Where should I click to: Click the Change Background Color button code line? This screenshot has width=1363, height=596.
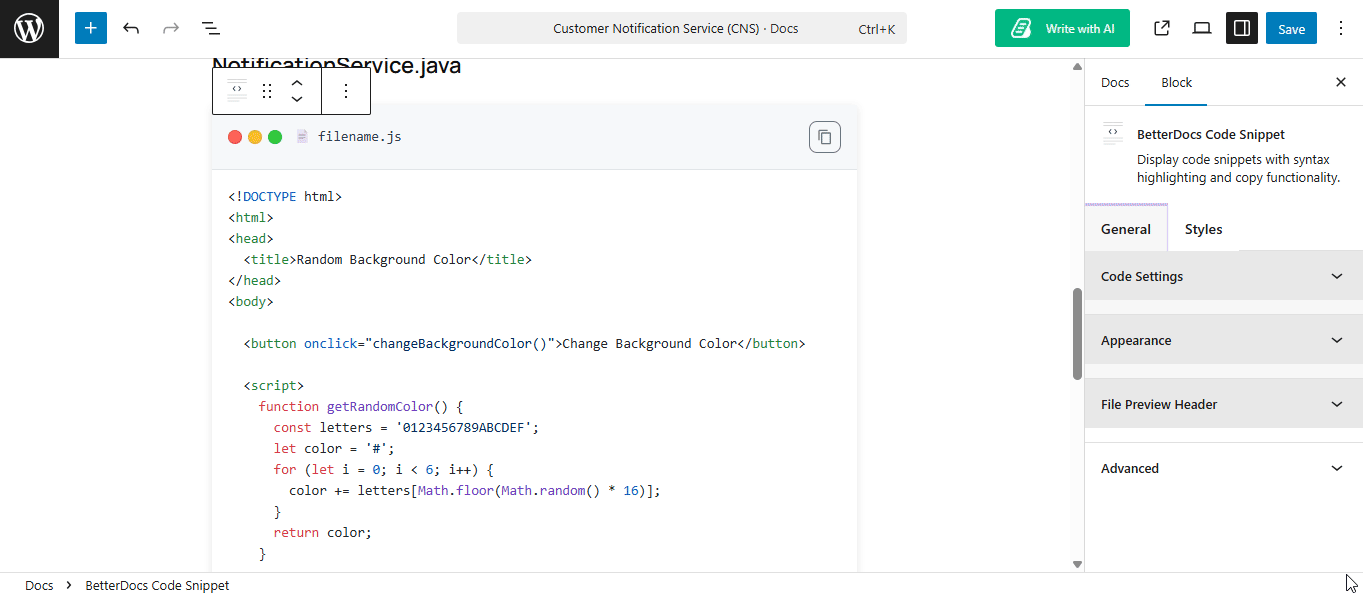524,343
